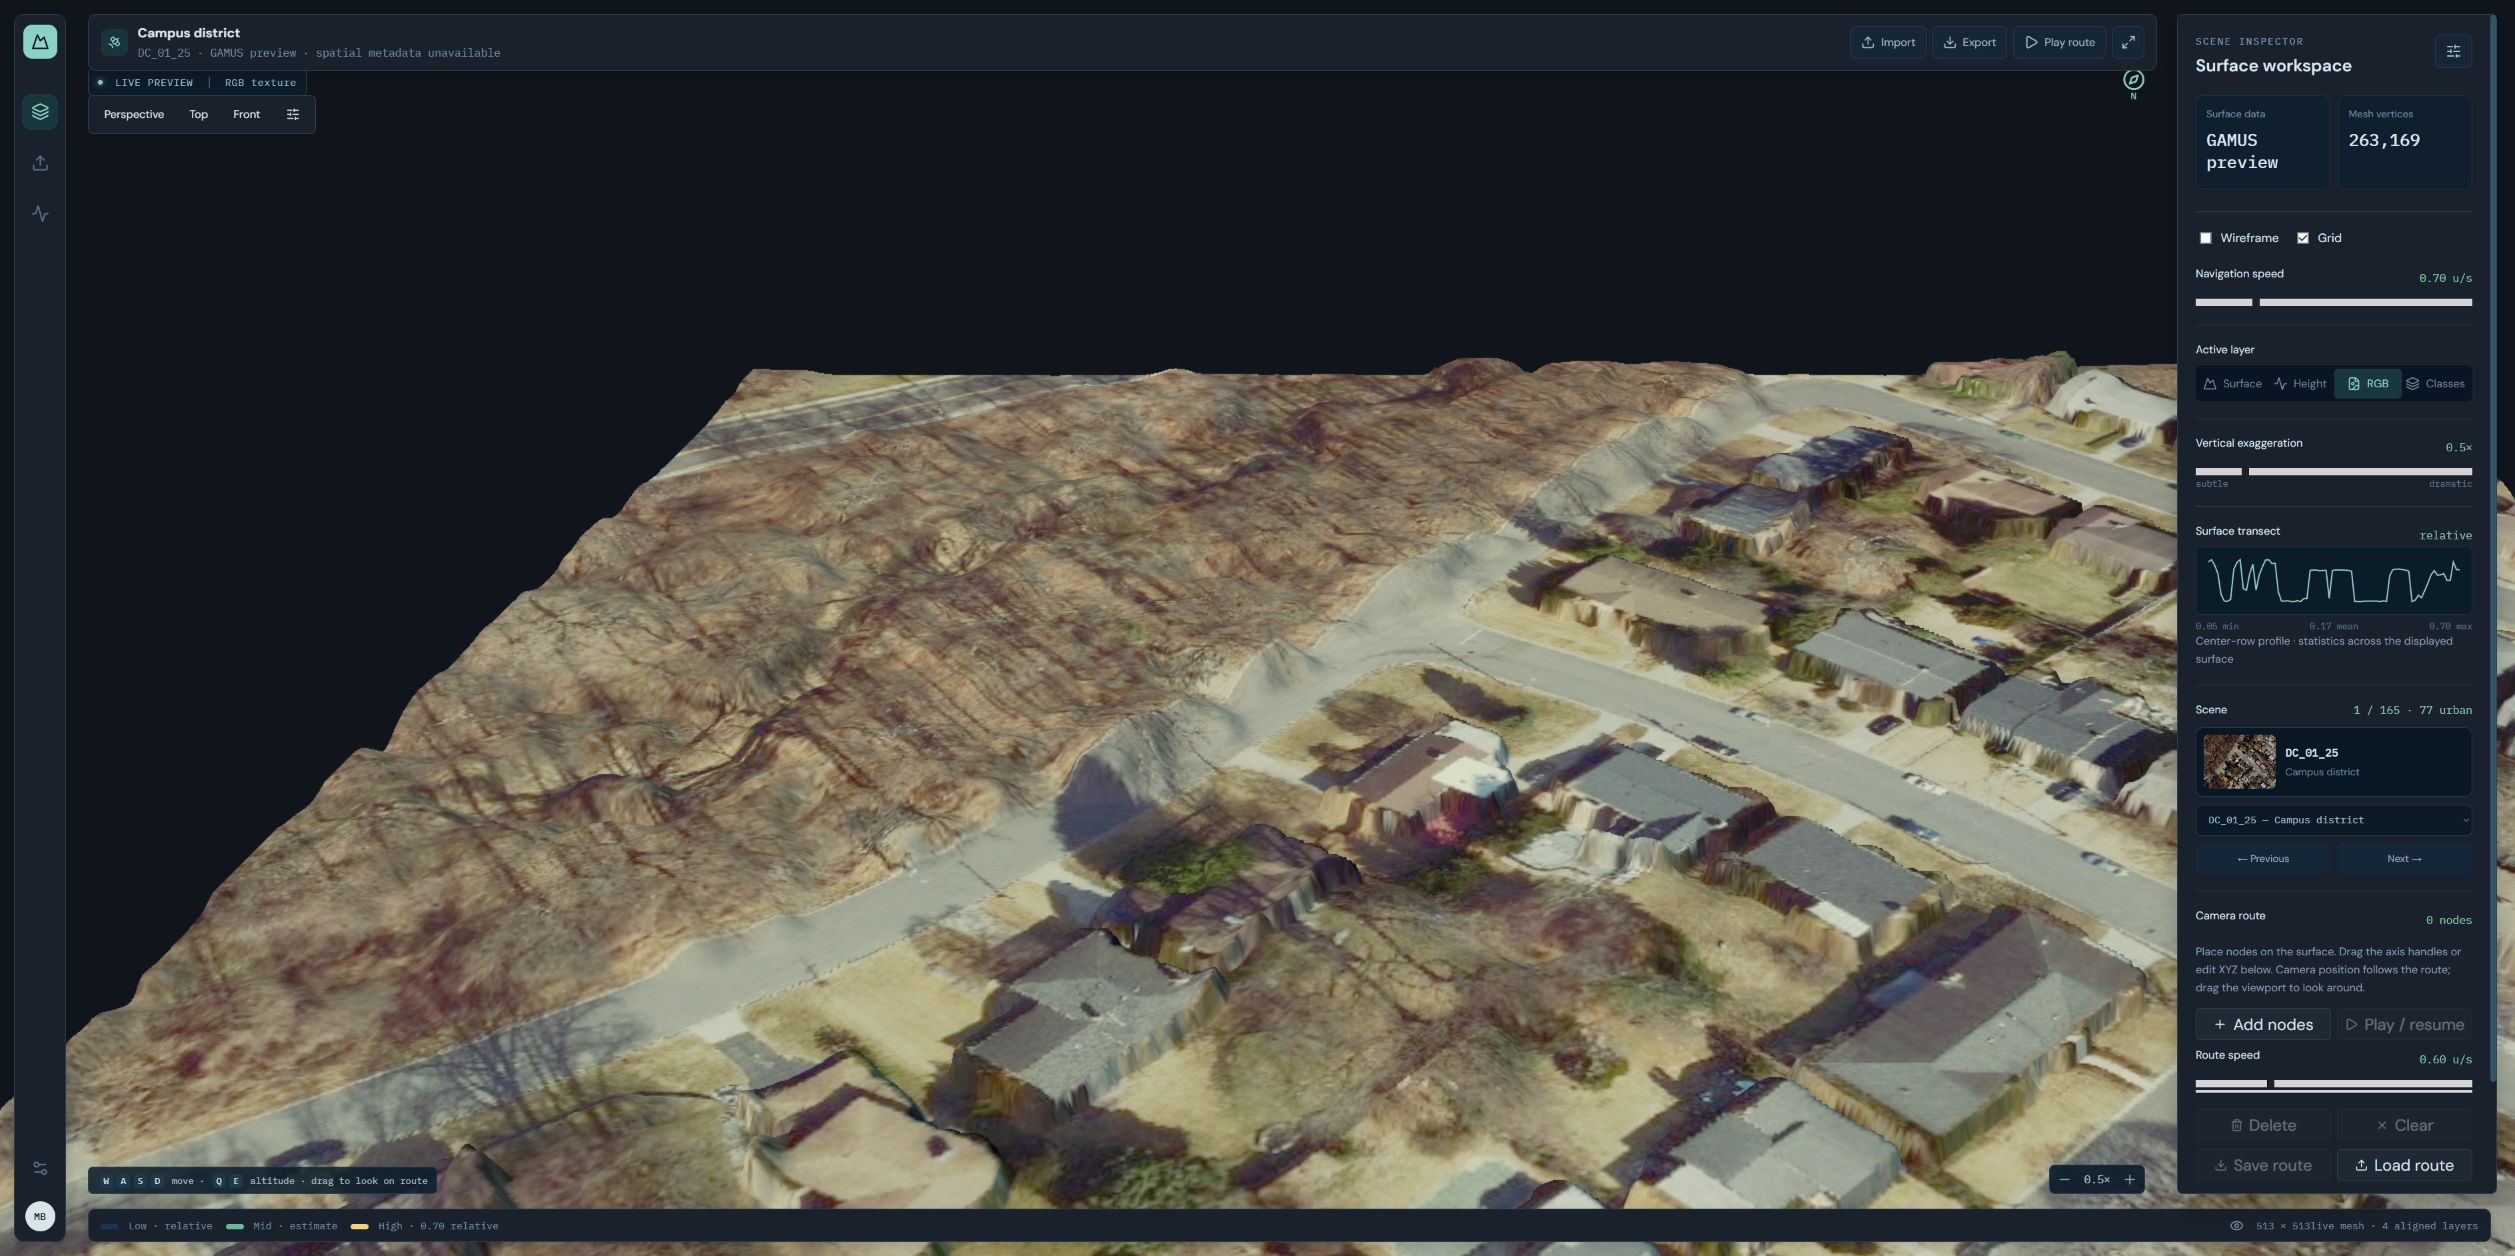Screen dimensions: 2515x1256
Task: Click the mountain app logo icon
Action: click(x=40, y=42)
